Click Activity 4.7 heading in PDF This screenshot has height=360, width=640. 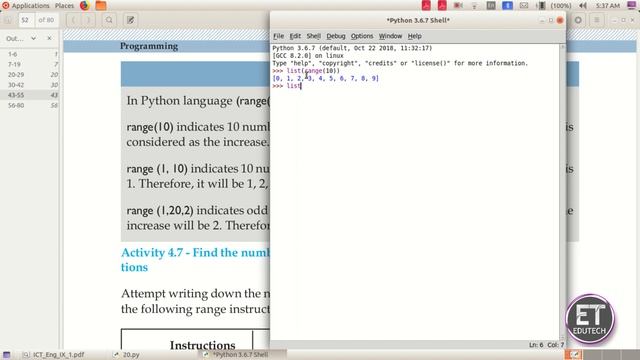point(195,260)
